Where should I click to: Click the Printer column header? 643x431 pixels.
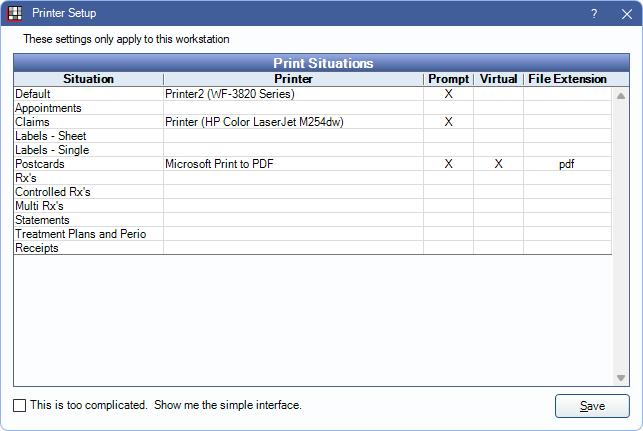(293, 79)
